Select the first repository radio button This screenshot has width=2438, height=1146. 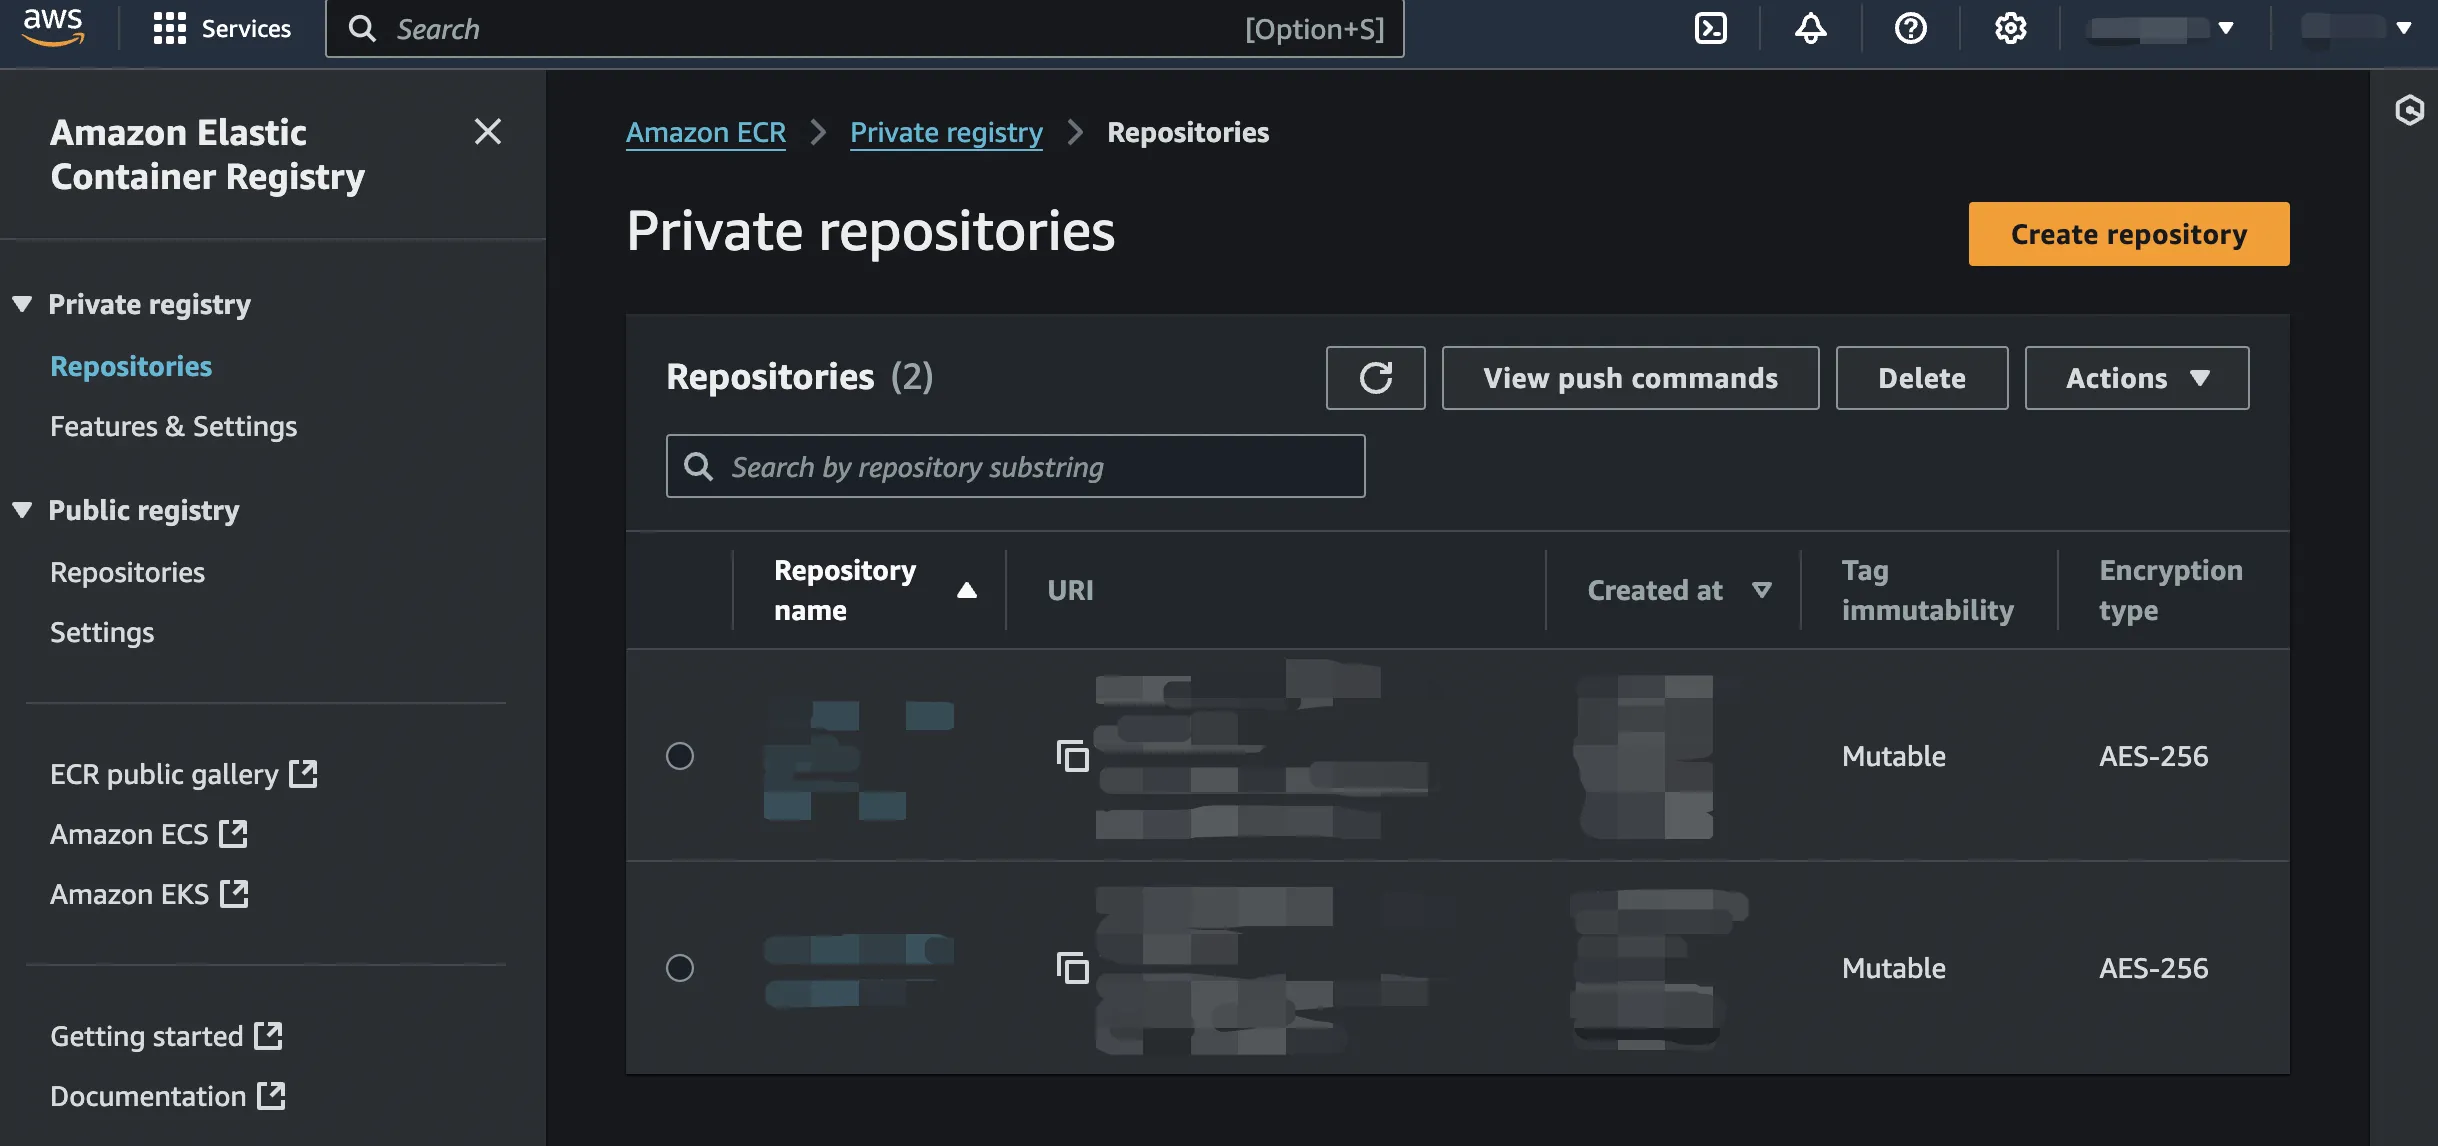click(x=680, y=756)
